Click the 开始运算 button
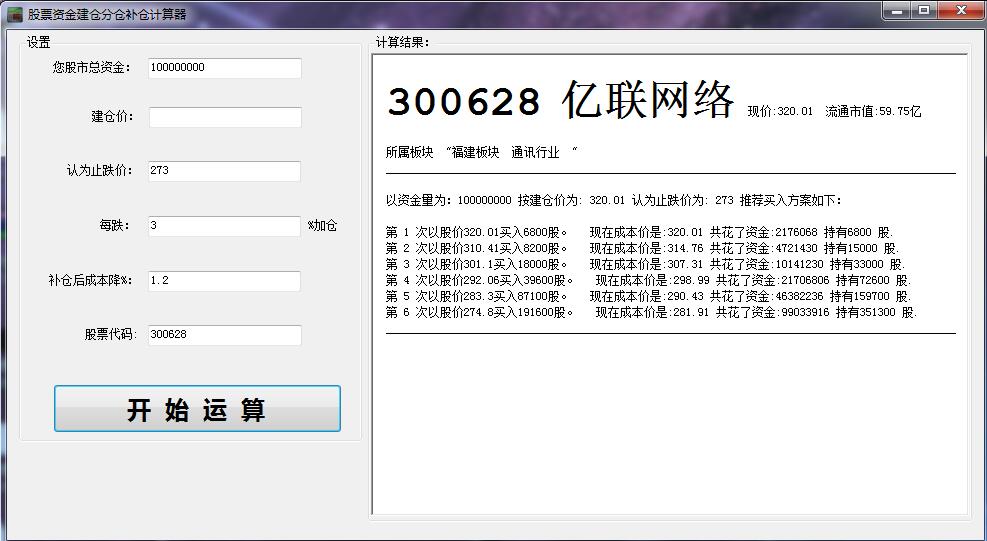The height and width of the screenshot is (541, 987). pos(197,409)
